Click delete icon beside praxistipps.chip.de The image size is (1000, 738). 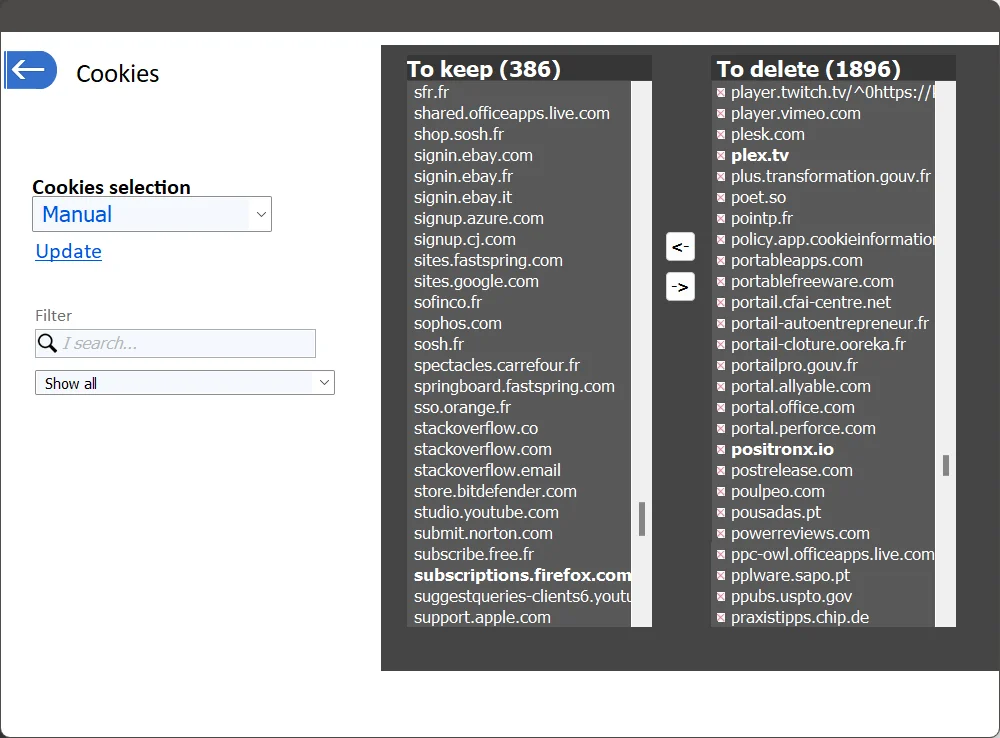tap(721, 618)
